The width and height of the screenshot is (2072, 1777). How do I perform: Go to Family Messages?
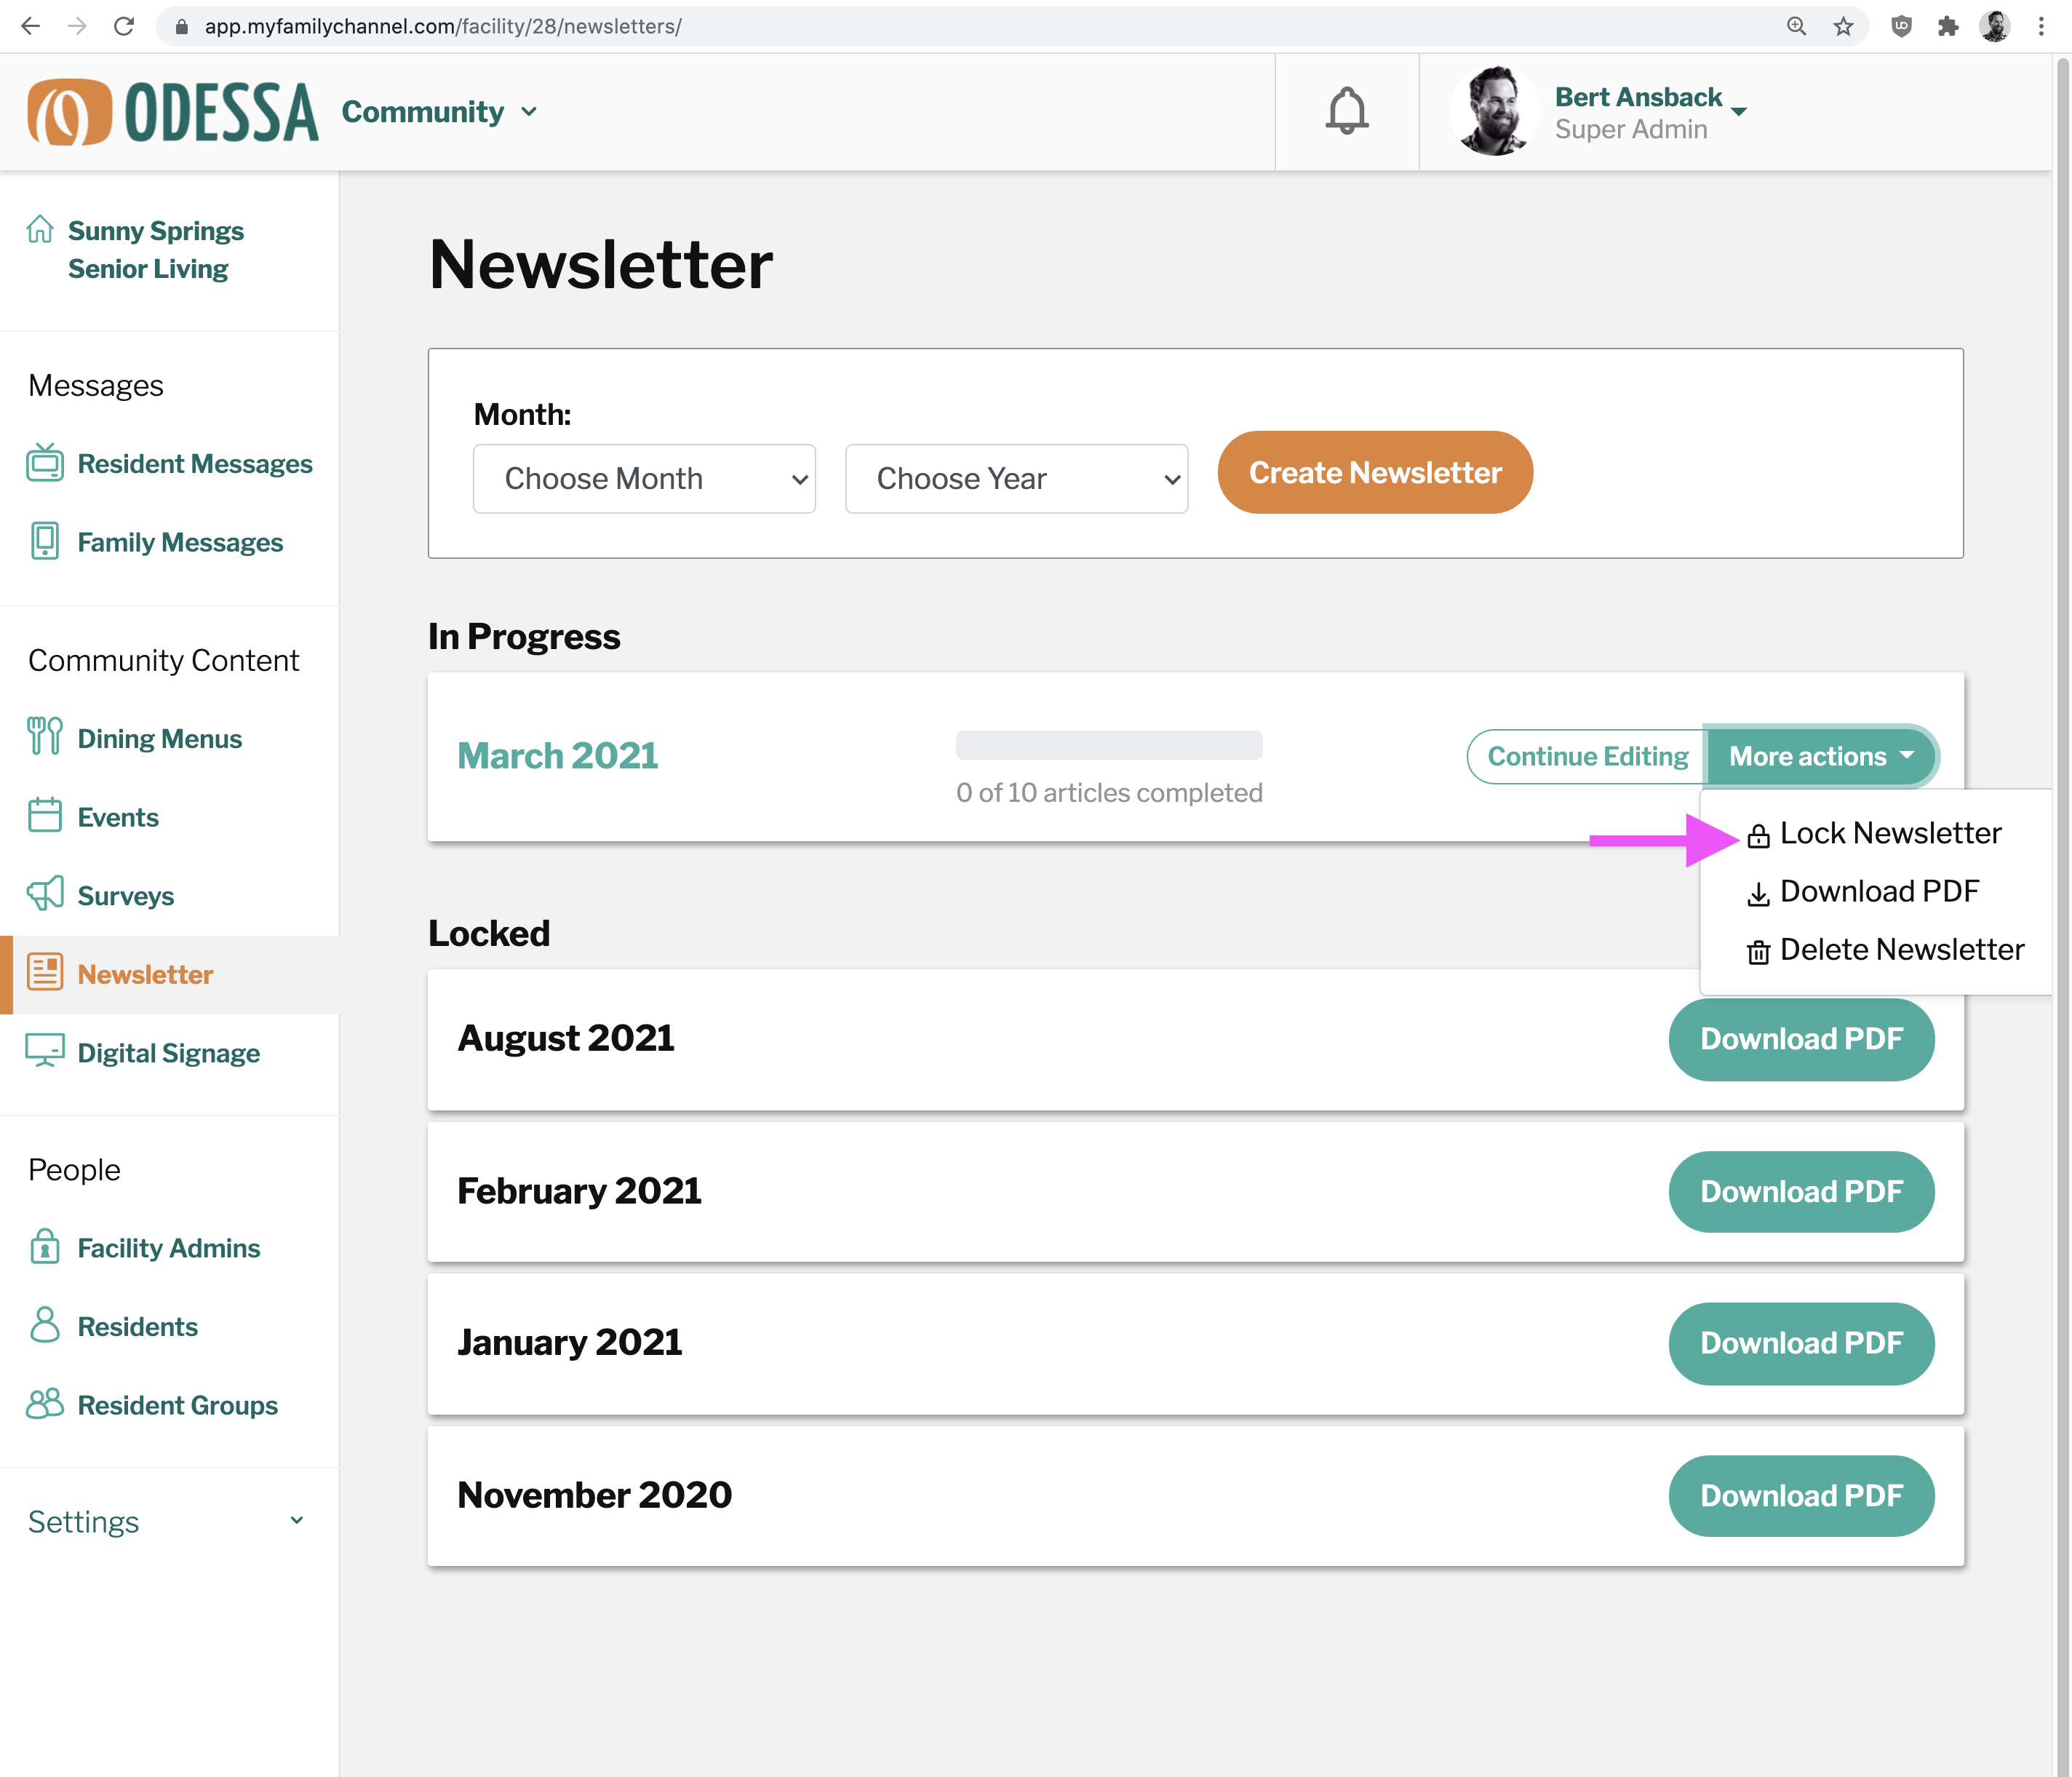pyautogui.click(x=180, y=542)
